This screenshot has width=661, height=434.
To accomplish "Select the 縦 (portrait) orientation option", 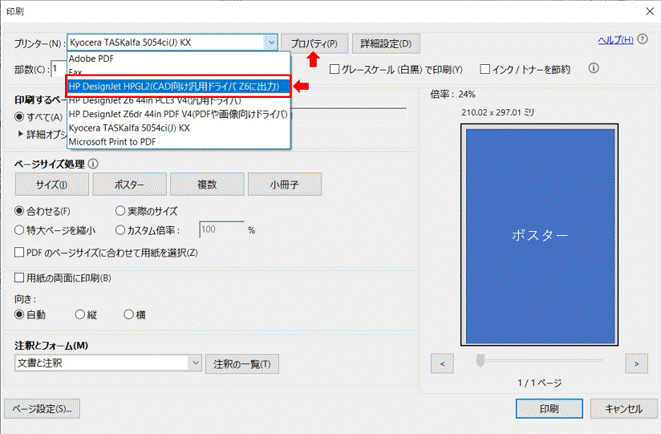I will [80, 314].
